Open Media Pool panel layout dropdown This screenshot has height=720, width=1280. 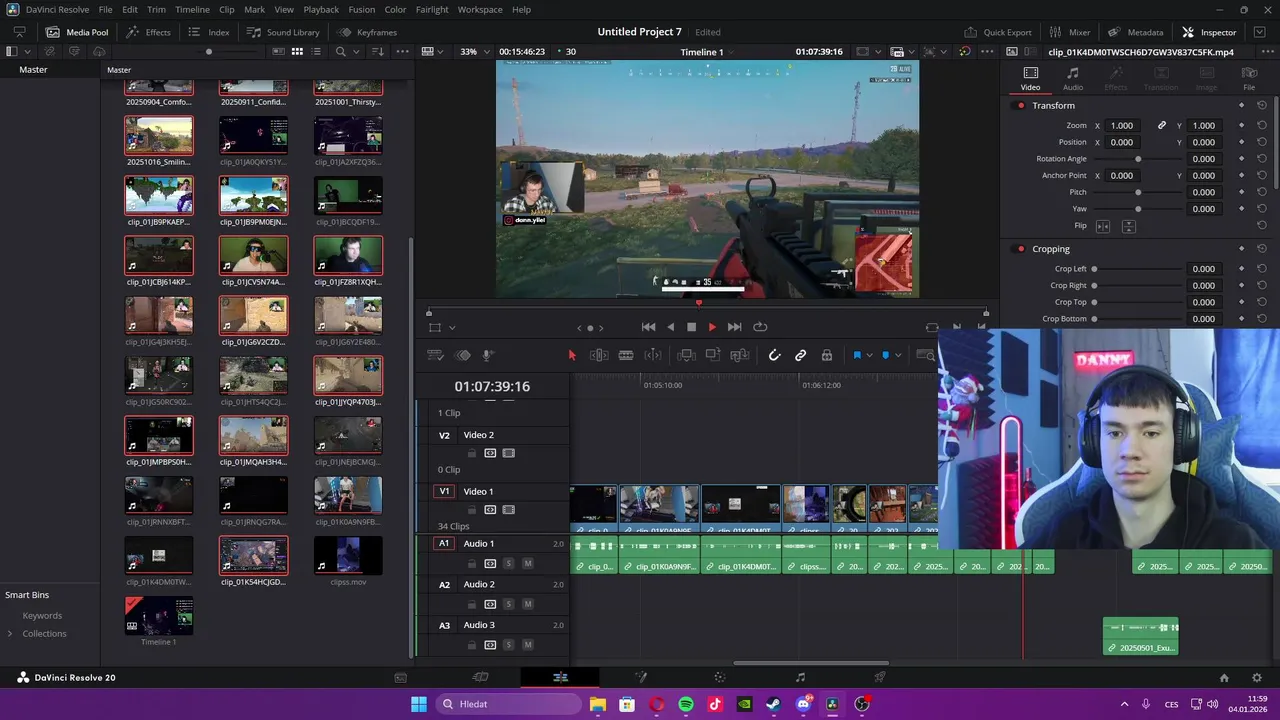click(x=27, y=51)
